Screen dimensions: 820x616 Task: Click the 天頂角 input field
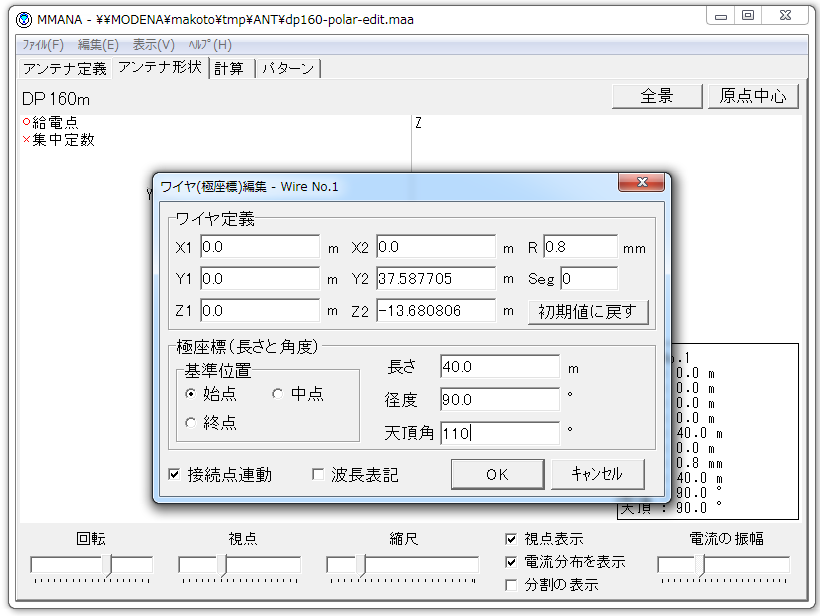pyautogui.click(x=499, y=433)
